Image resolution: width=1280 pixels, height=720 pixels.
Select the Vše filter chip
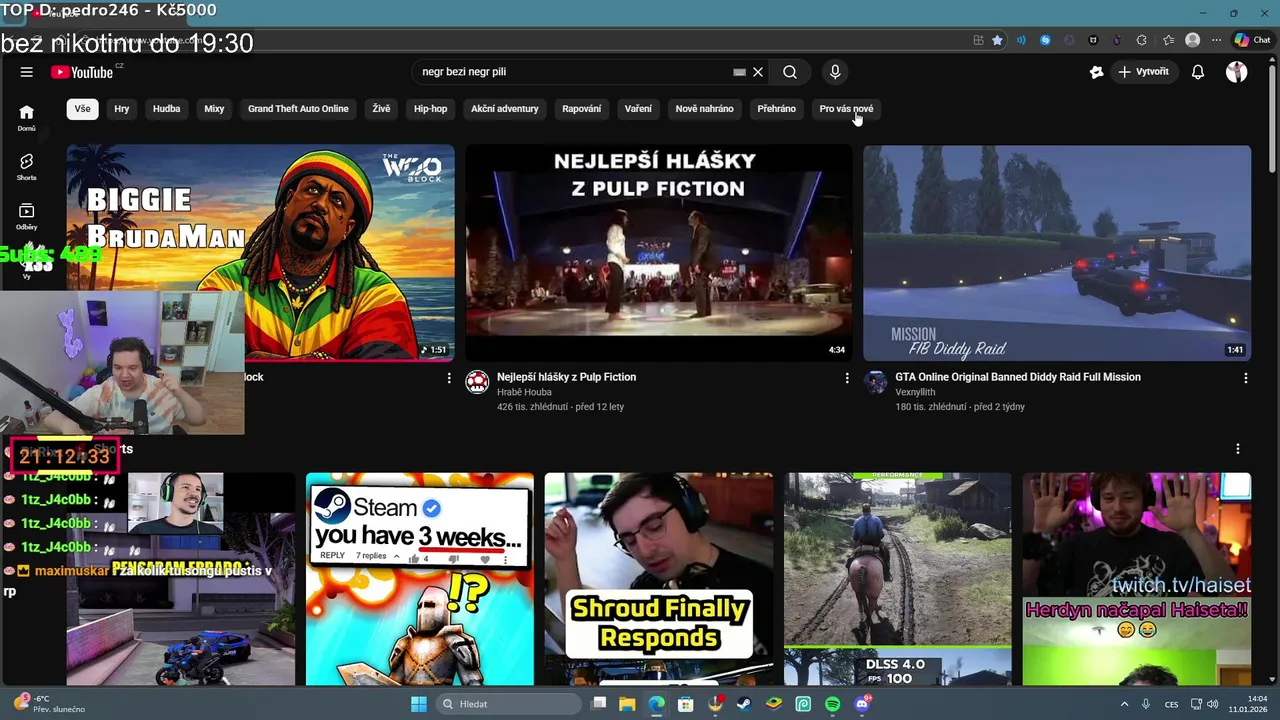(x=83, y=109)
